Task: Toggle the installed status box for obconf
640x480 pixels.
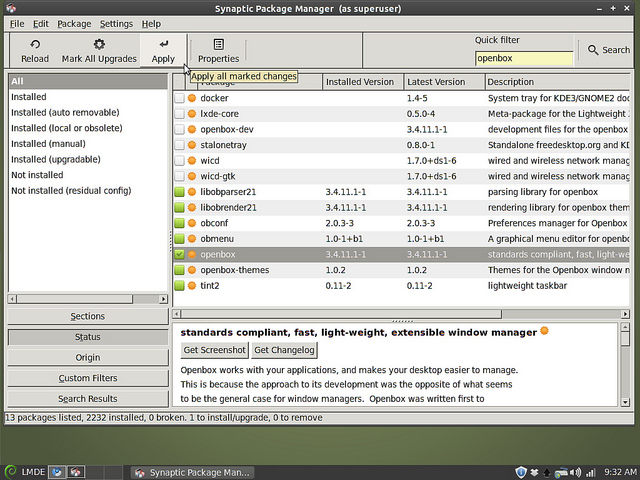Action: [179, 223]
